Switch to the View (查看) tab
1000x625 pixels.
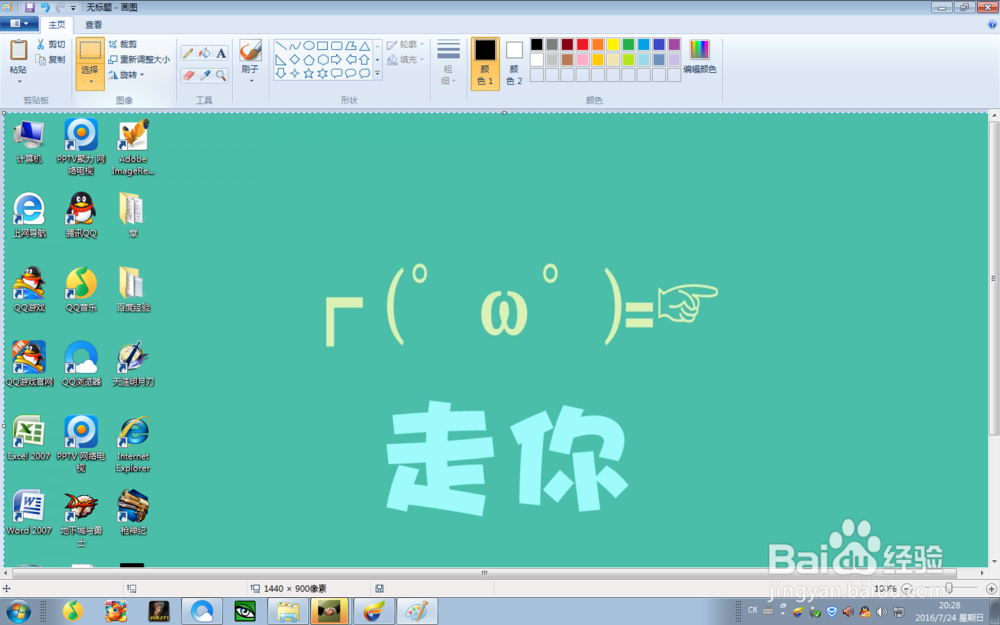[94, 25]
